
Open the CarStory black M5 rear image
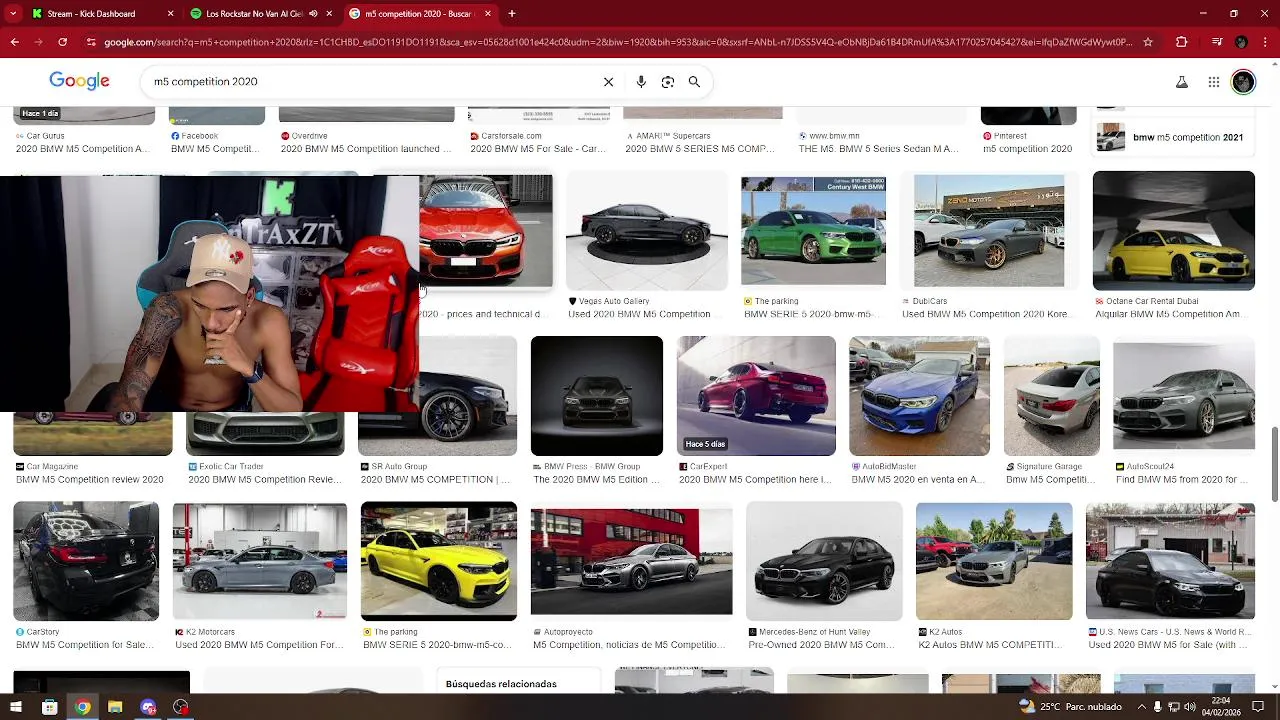coord(86,561)
